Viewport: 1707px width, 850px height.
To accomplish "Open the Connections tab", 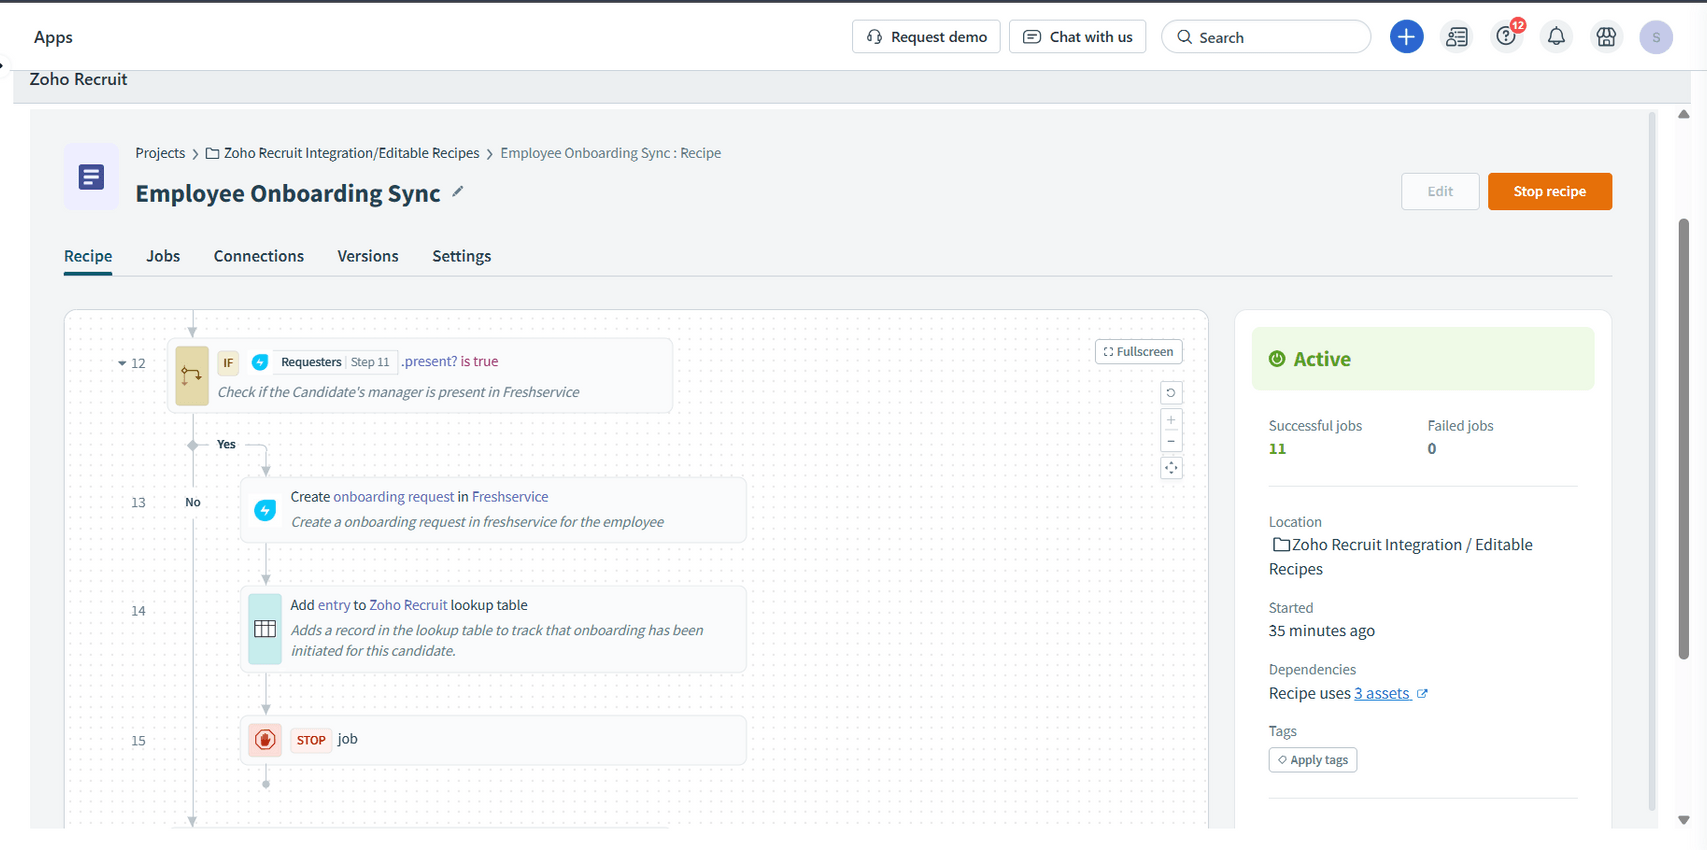I will tap(258, 256).
